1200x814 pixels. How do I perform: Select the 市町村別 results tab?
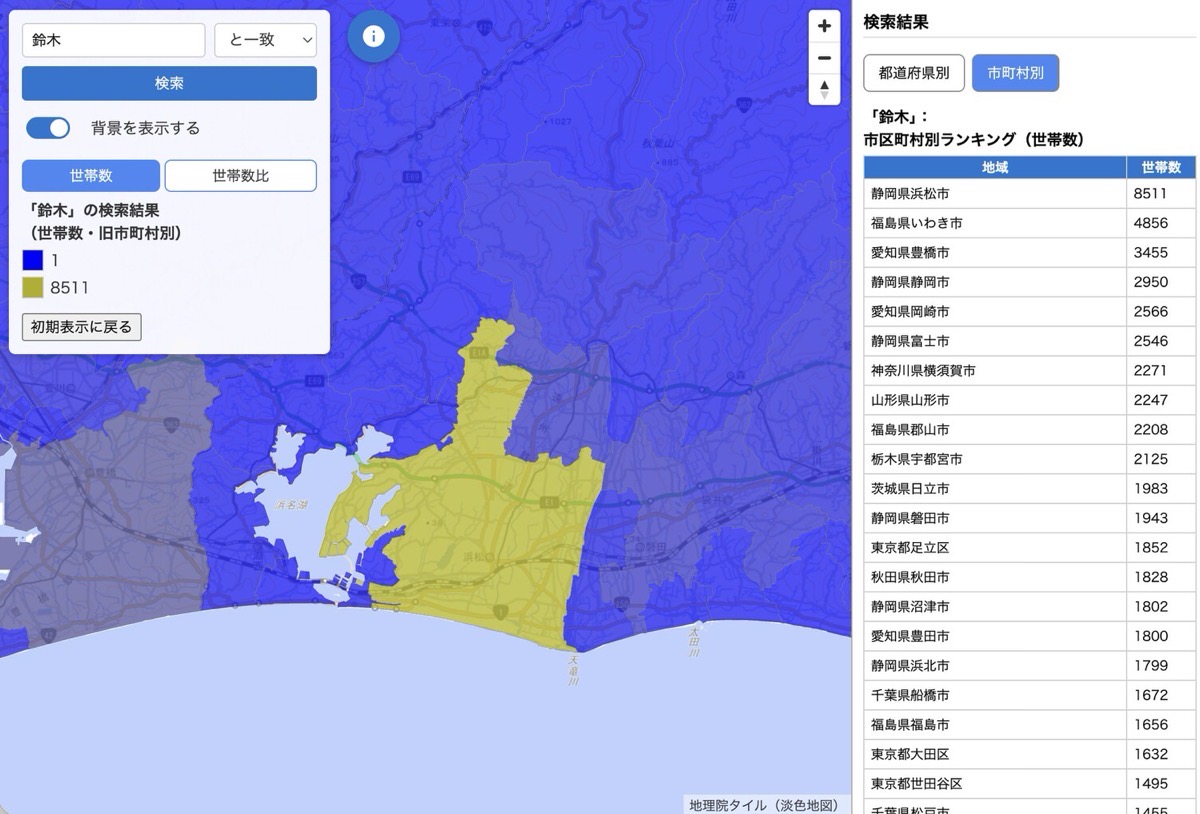[x=1015, y=73]
